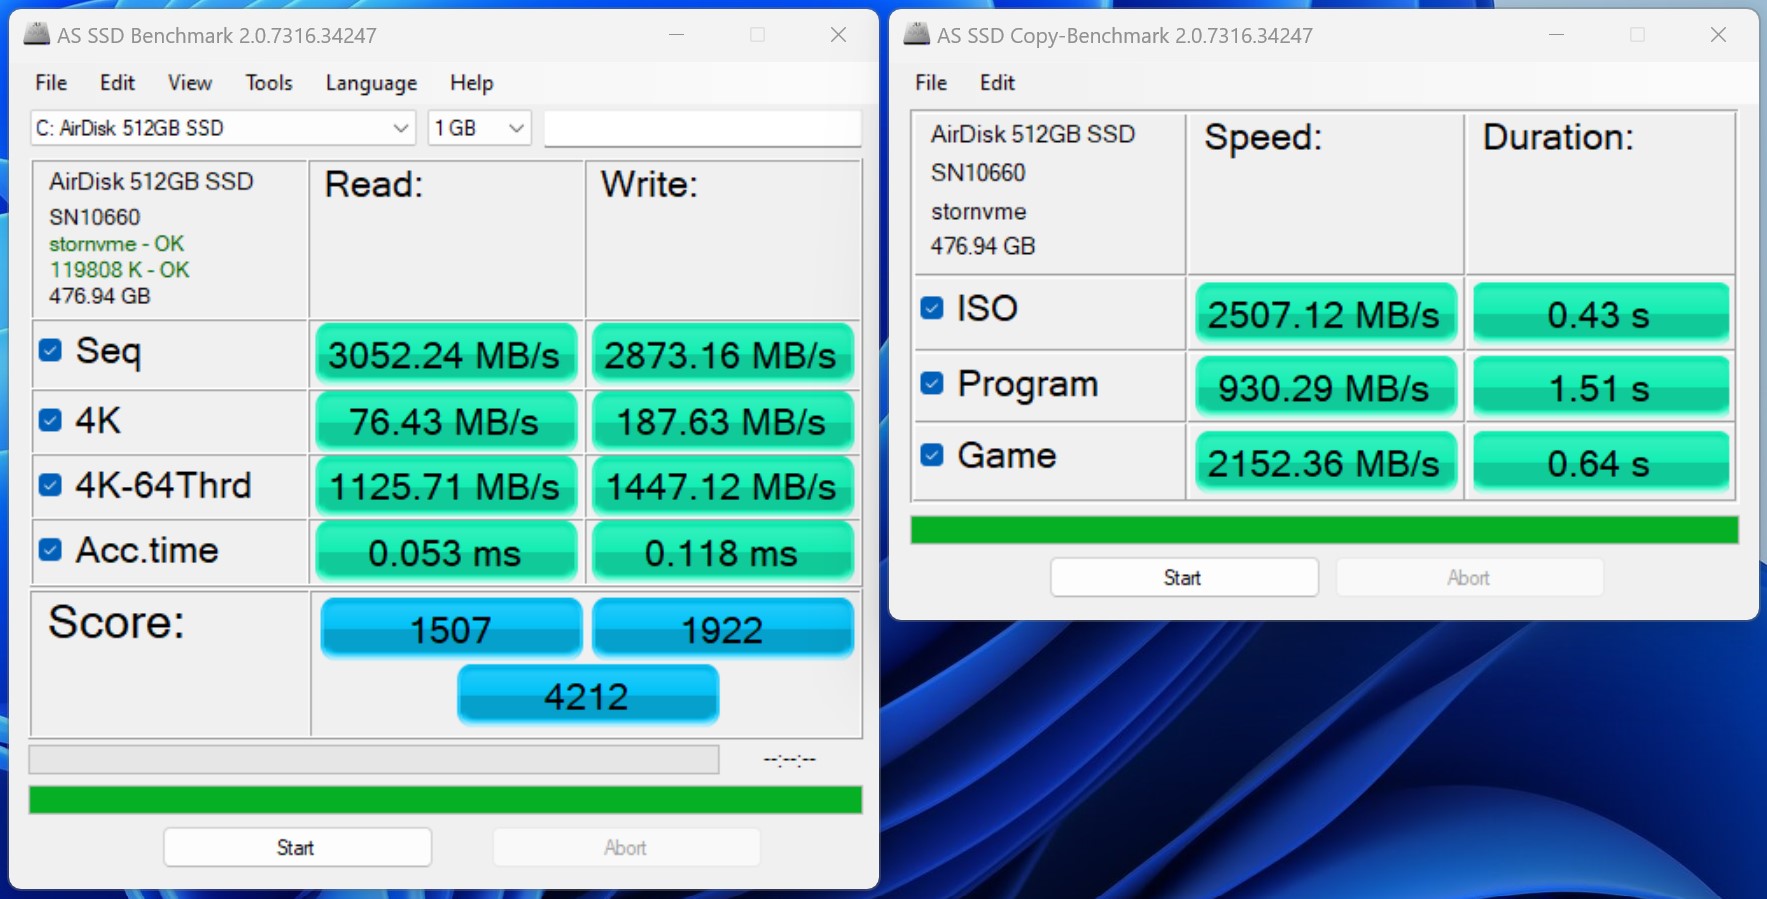Click the elapsed time indicator --:--:--
Screen dimensions: 1767x899
click(x=790, y=760)
